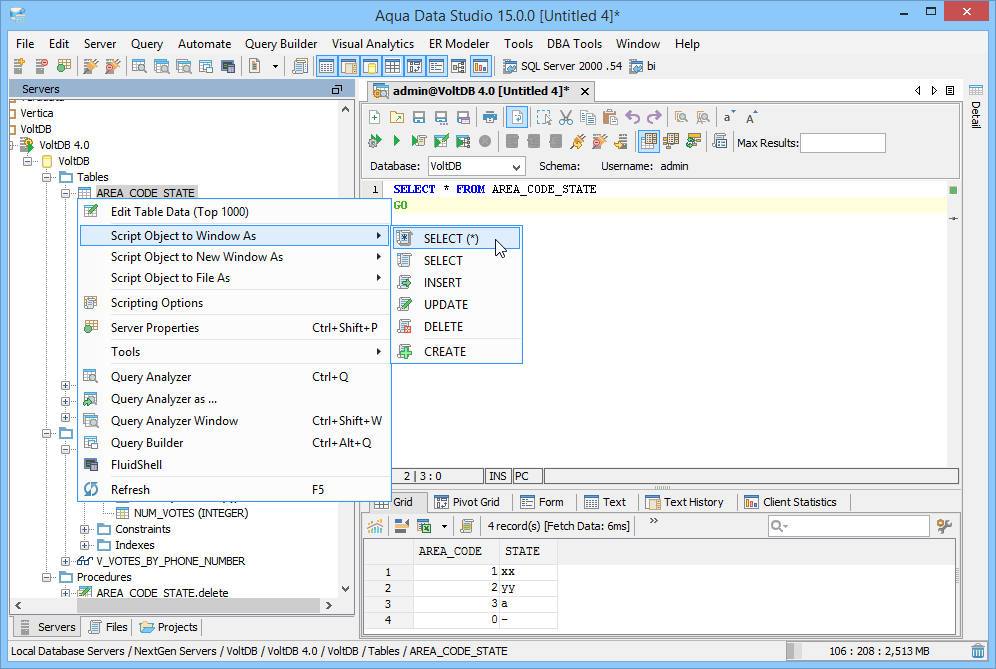Expand the V_VOTES_BY_PHONE_NUMBER view node
This screenshot has height=669, width=996.
pyautogui.click(x=65, y=561)
